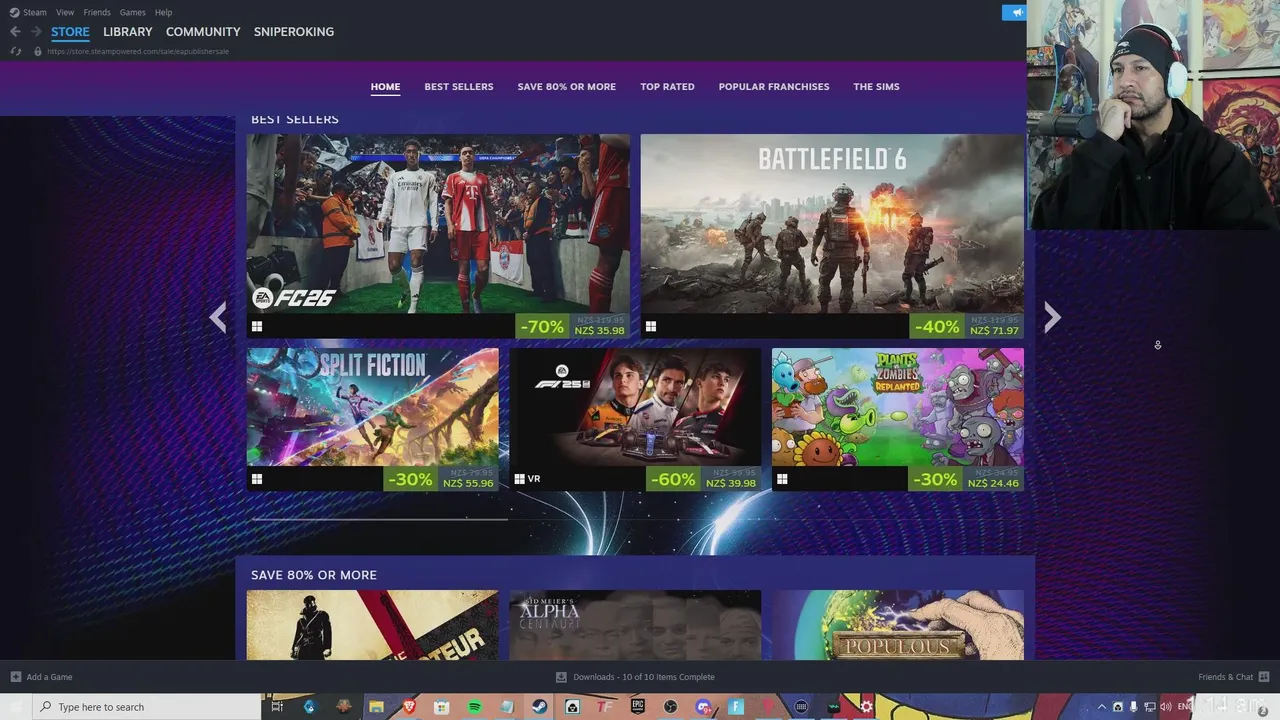Click the NZ$ 71.97 Battlefield 6 price
Viewport: 1280px width, 720px height.
[x=994, y=331]
